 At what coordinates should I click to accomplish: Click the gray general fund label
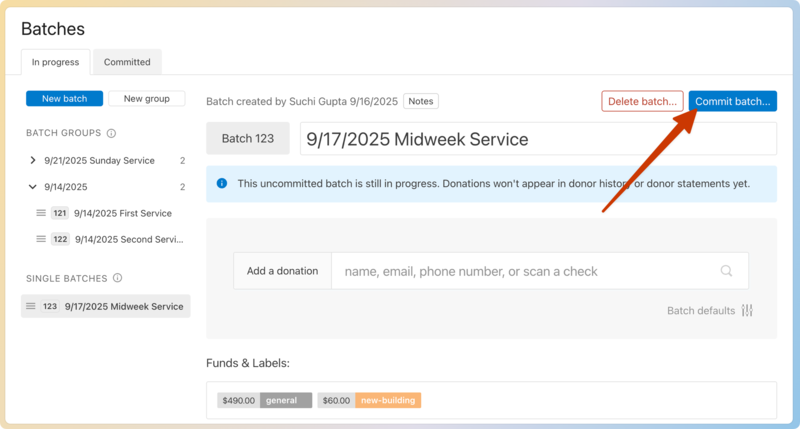(285, 400)
